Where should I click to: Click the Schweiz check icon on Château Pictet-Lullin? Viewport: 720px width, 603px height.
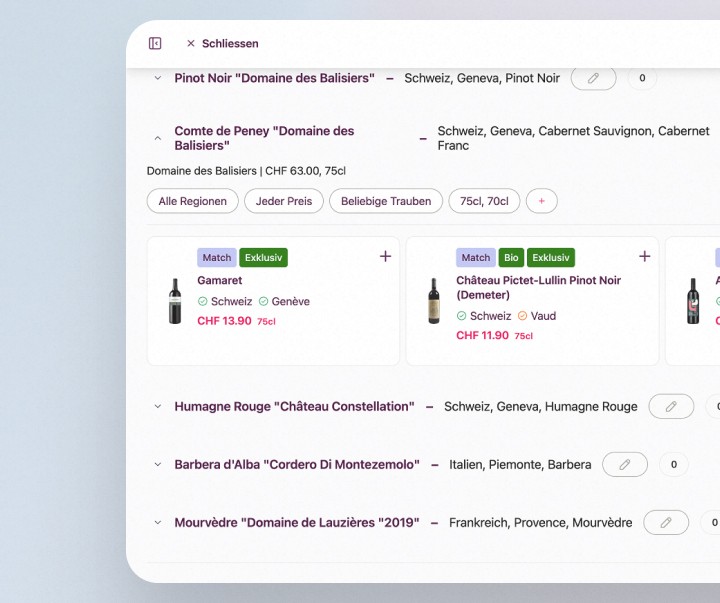point(461,316)
